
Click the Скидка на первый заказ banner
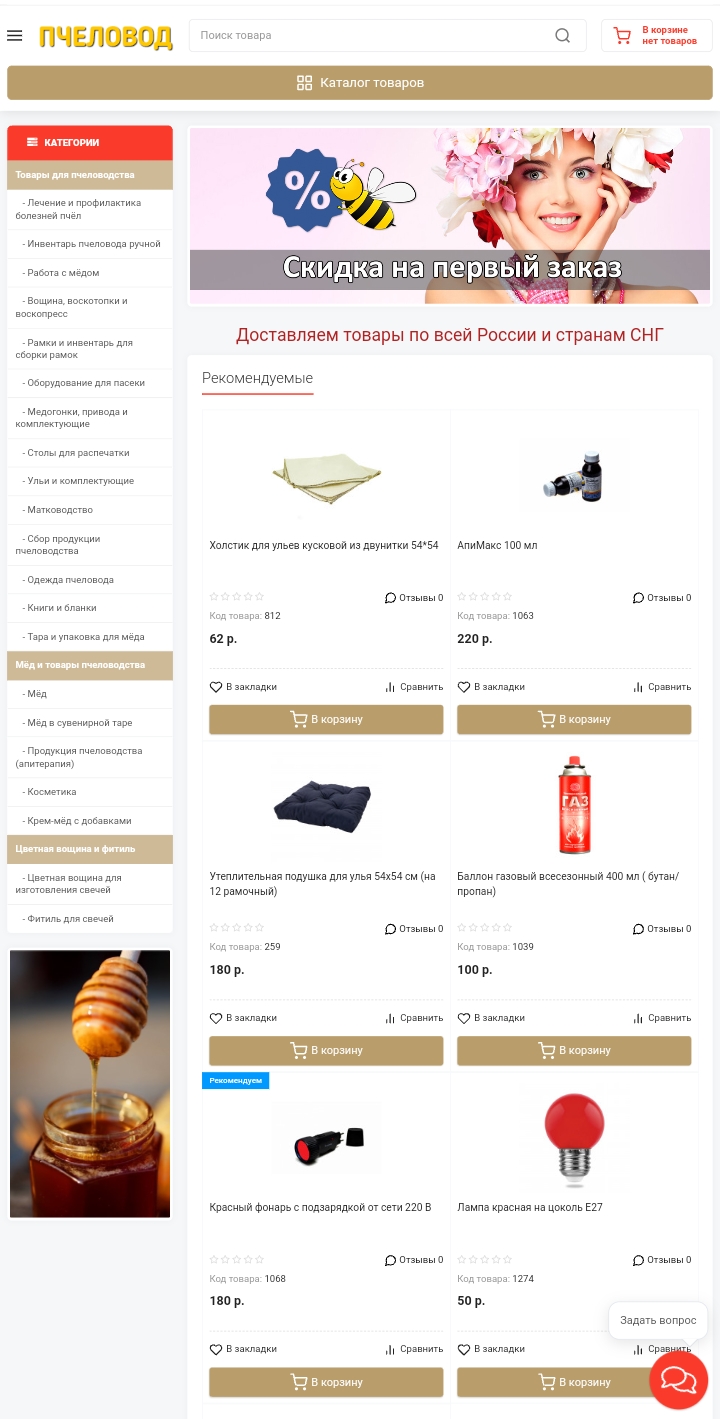pyautogui.click(x=450, y=215)
